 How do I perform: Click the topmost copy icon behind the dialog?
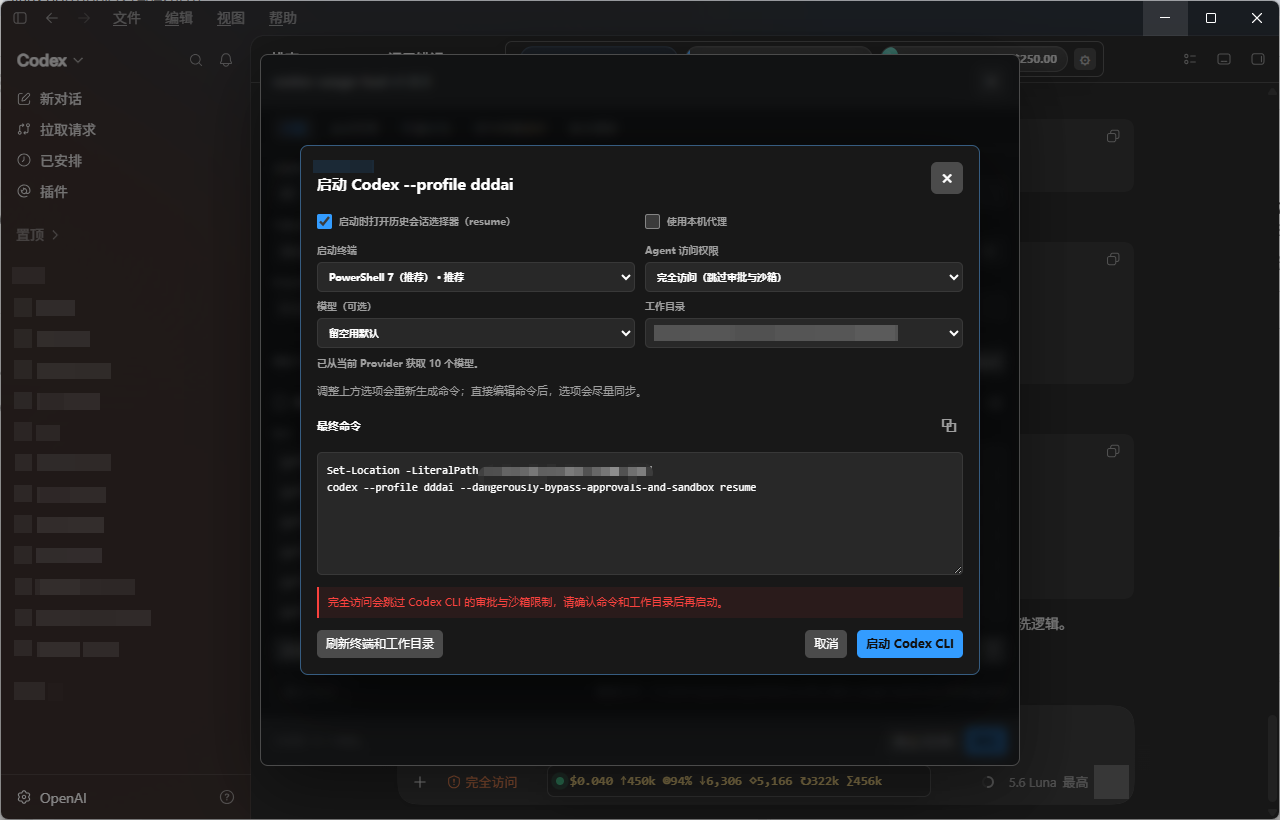[1113, 136]
